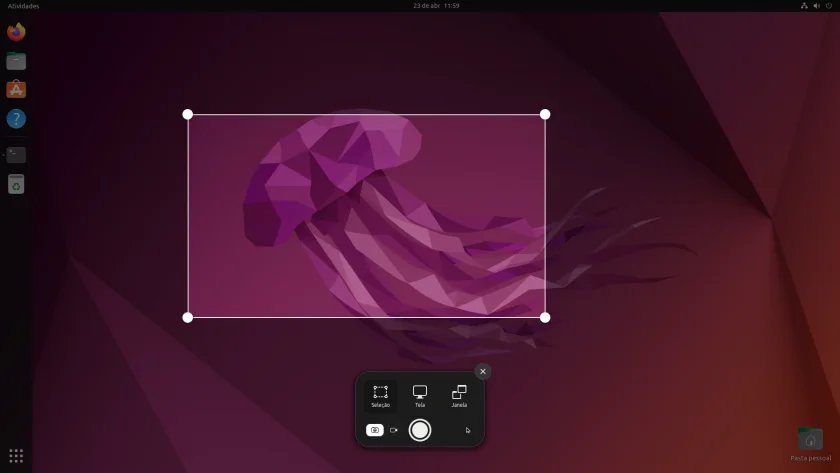Open the Files manager in the dock
The height and width of the screenshot is (473, 840).
click(x=16, y=61)
